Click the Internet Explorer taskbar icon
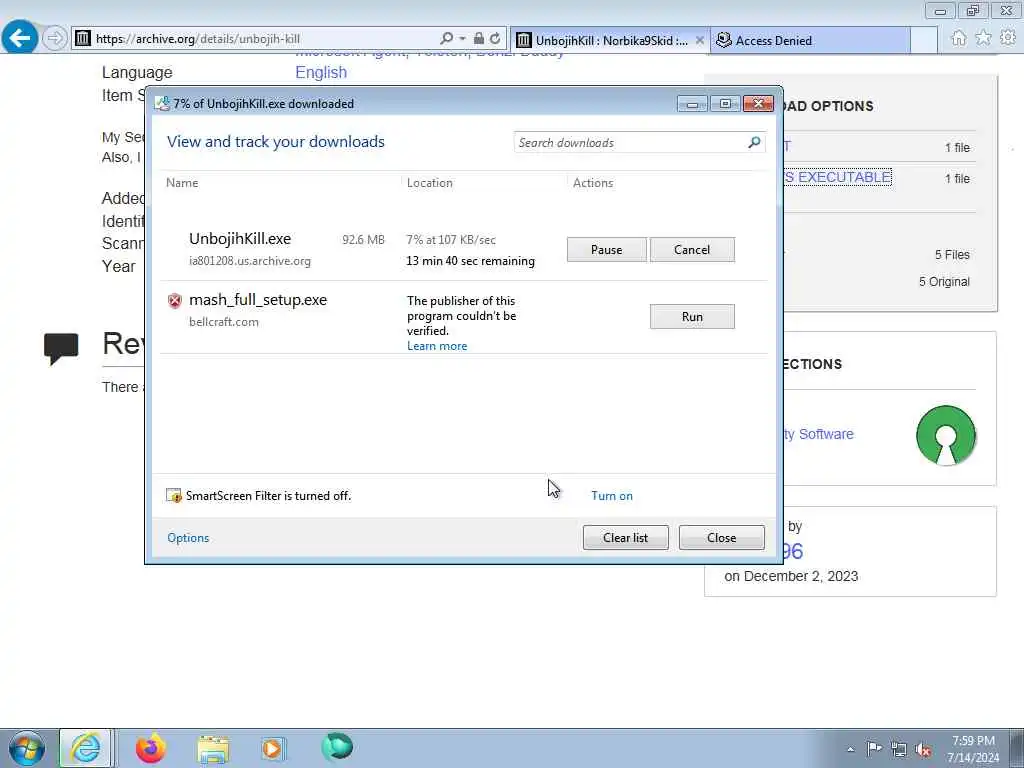This screenshot has width=1024, height=768. [x=86, y=748]
